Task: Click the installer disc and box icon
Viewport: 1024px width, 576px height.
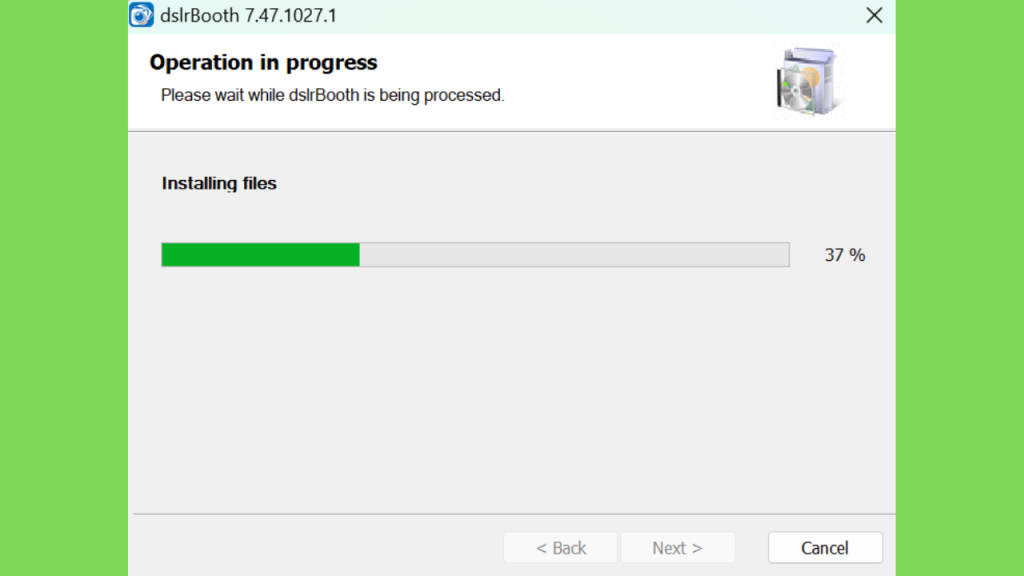Action: pyautogui.click(x=808, y=81)
